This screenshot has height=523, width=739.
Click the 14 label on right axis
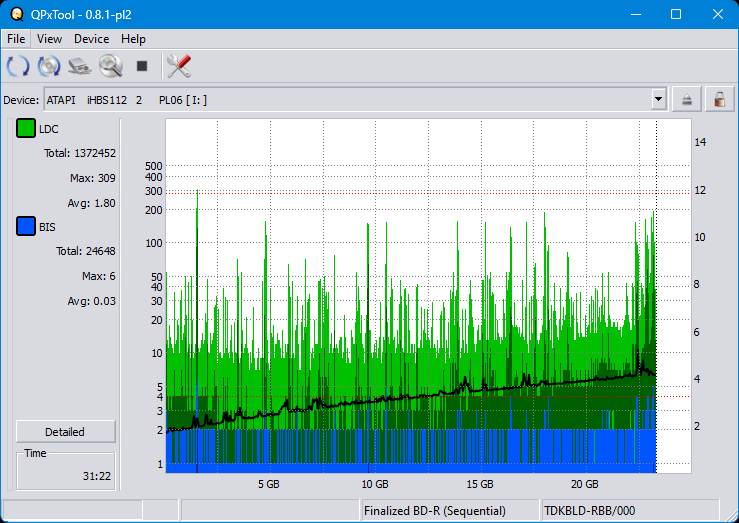coord(700,142)
